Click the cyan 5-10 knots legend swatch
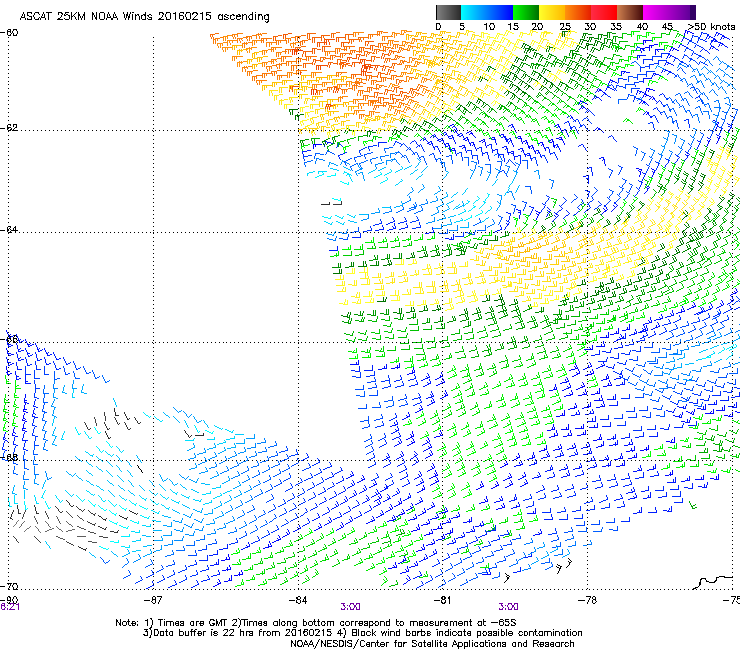The image size is (740, 650). [474, 12]
